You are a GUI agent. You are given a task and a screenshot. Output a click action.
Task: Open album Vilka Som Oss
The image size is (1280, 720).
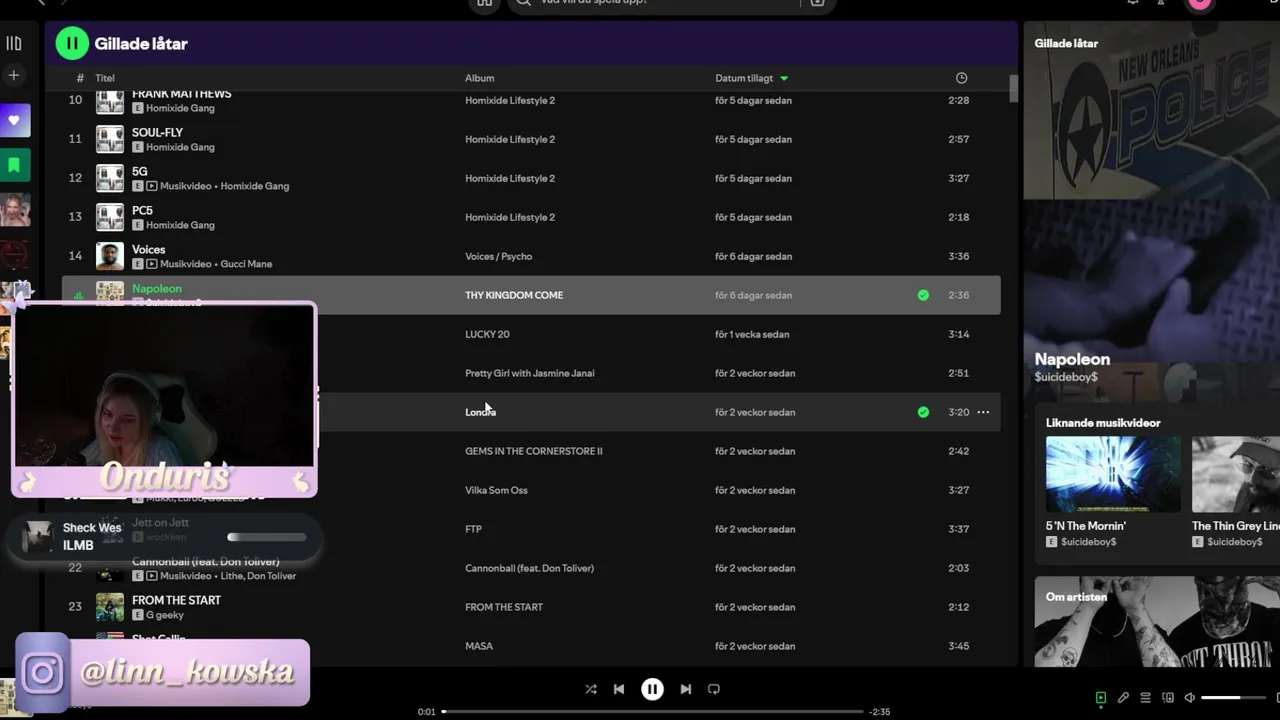tap(496, 490)
